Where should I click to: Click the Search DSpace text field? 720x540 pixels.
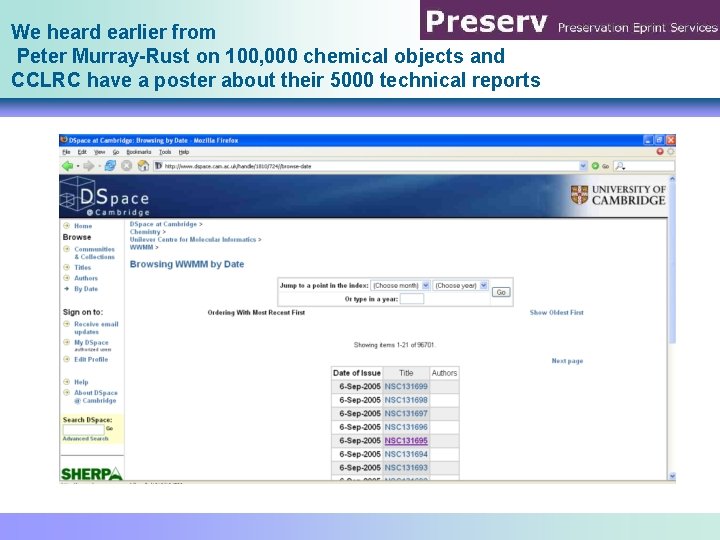(84, 429)
